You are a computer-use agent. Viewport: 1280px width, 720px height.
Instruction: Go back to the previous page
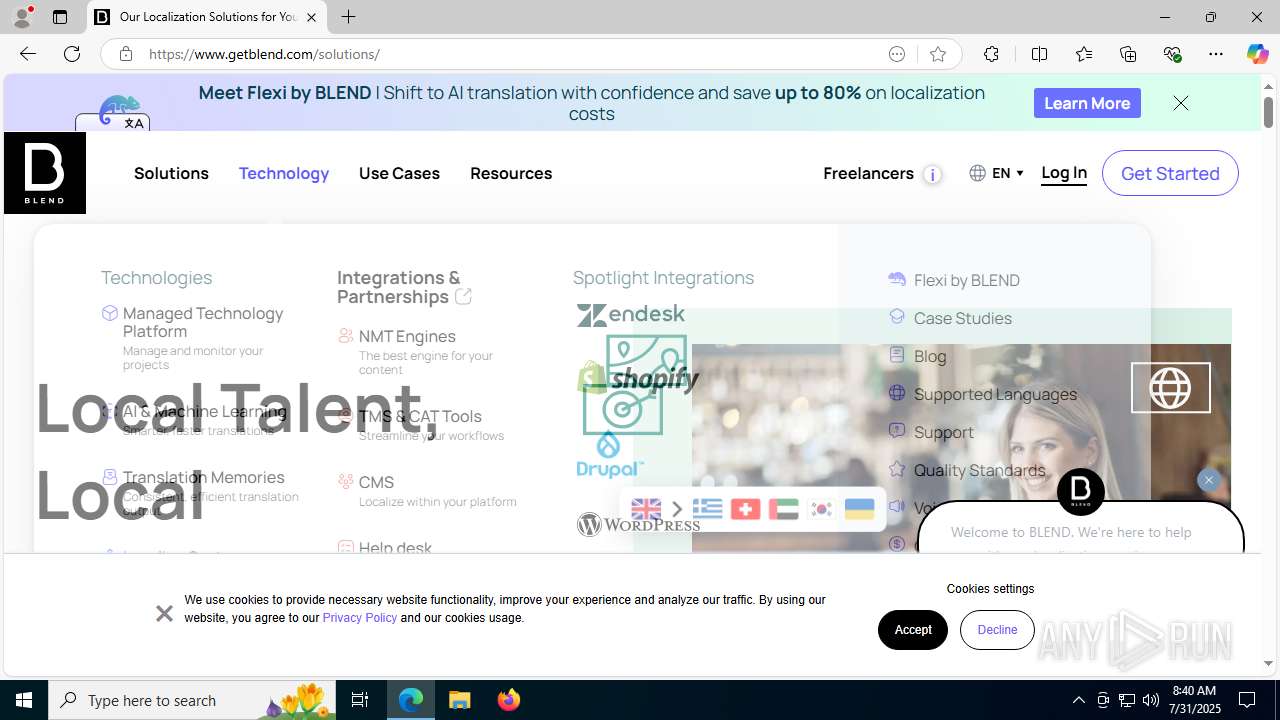click(28, 54)
